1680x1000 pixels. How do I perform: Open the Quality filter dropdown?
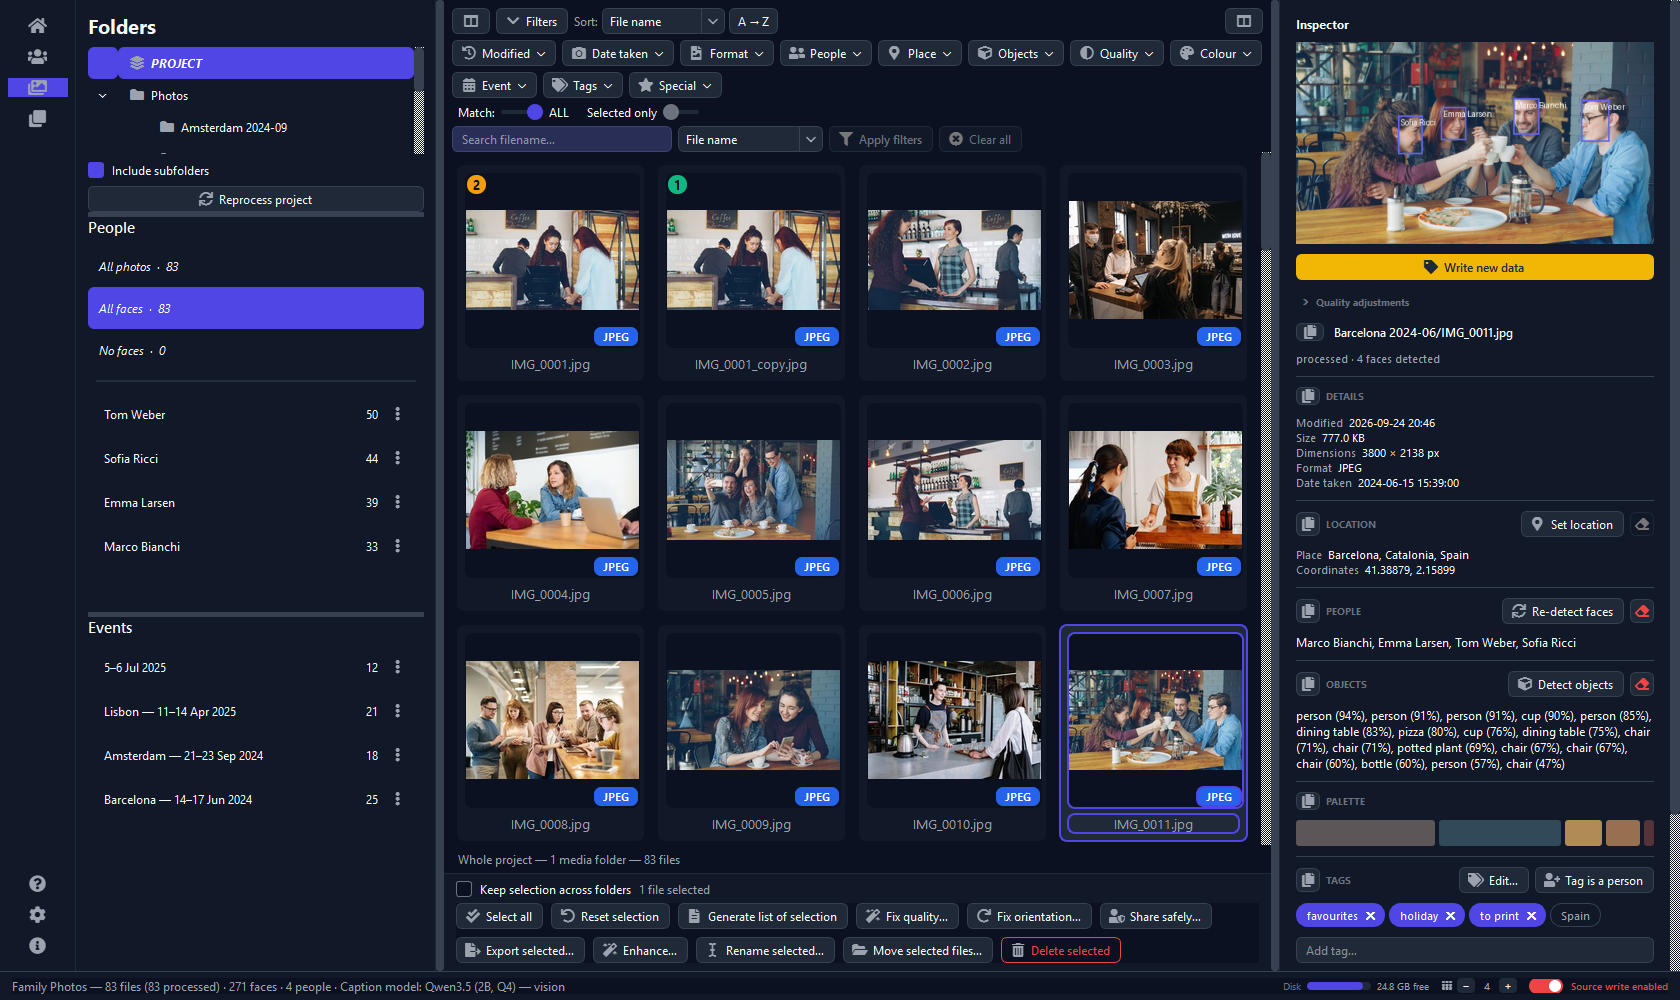(1117, 53)
